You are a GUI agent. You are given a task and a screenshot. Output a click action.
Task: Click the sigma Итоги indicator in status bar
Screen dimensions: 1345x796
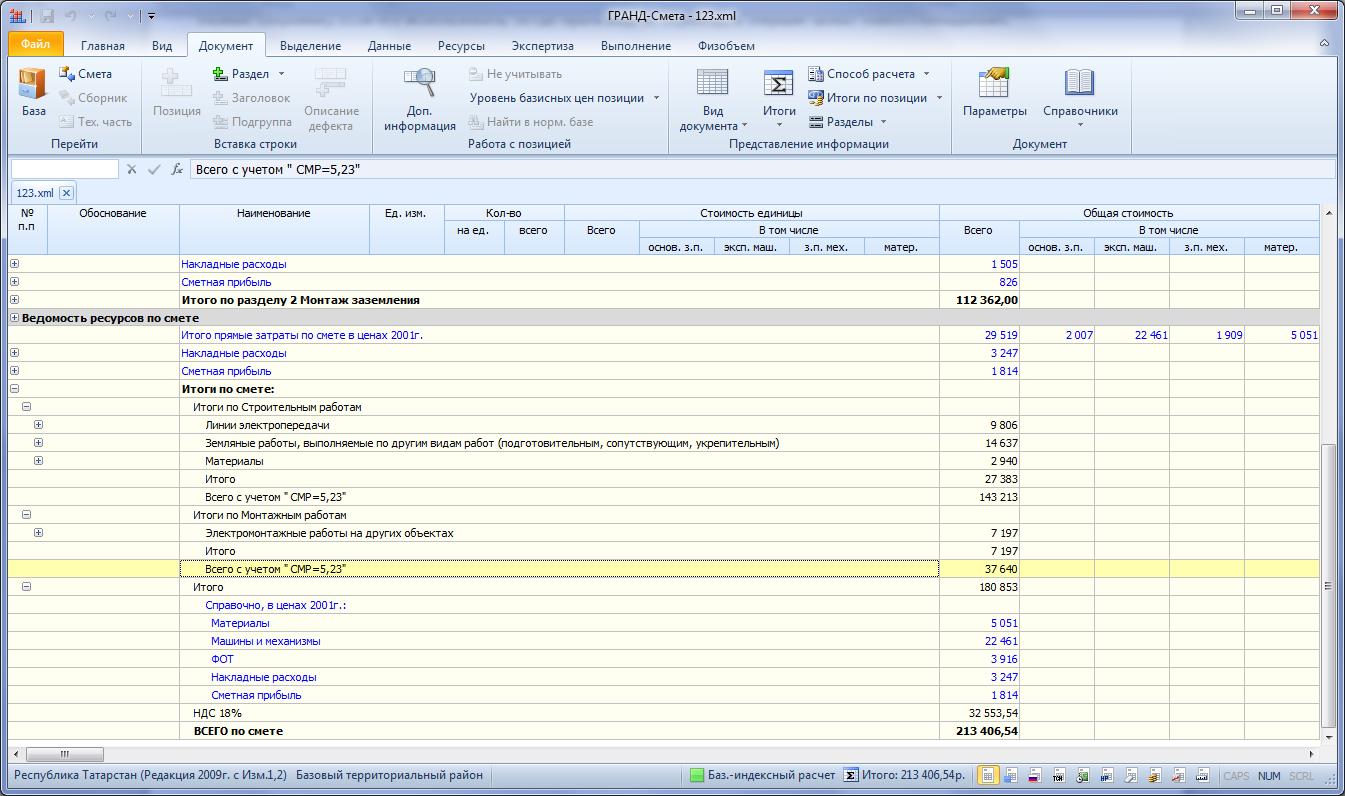click(850, 775)
